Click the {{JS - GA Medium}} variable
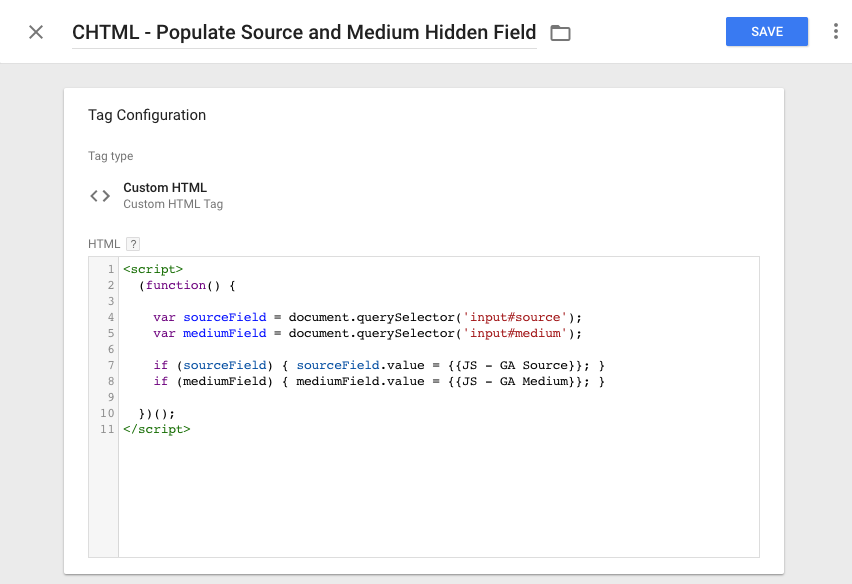 [x=515, y=381]
